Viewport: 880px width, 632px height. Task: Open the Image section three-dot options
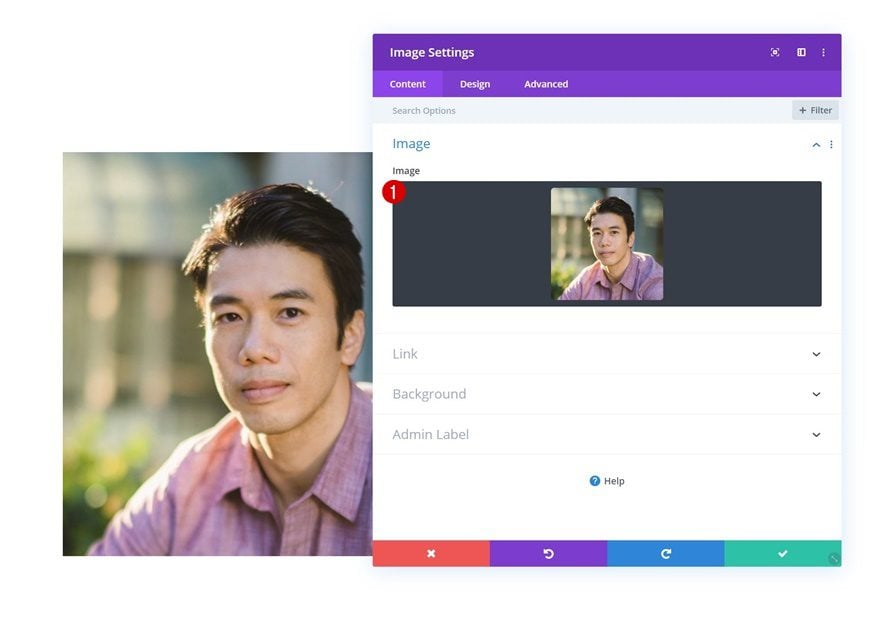[x=831, y=145]
